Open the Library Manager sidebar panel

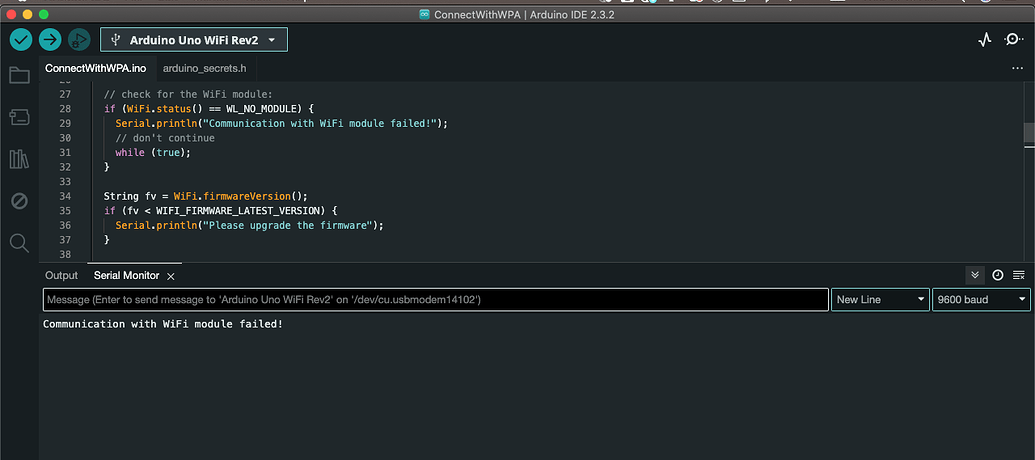coord(19,159)
